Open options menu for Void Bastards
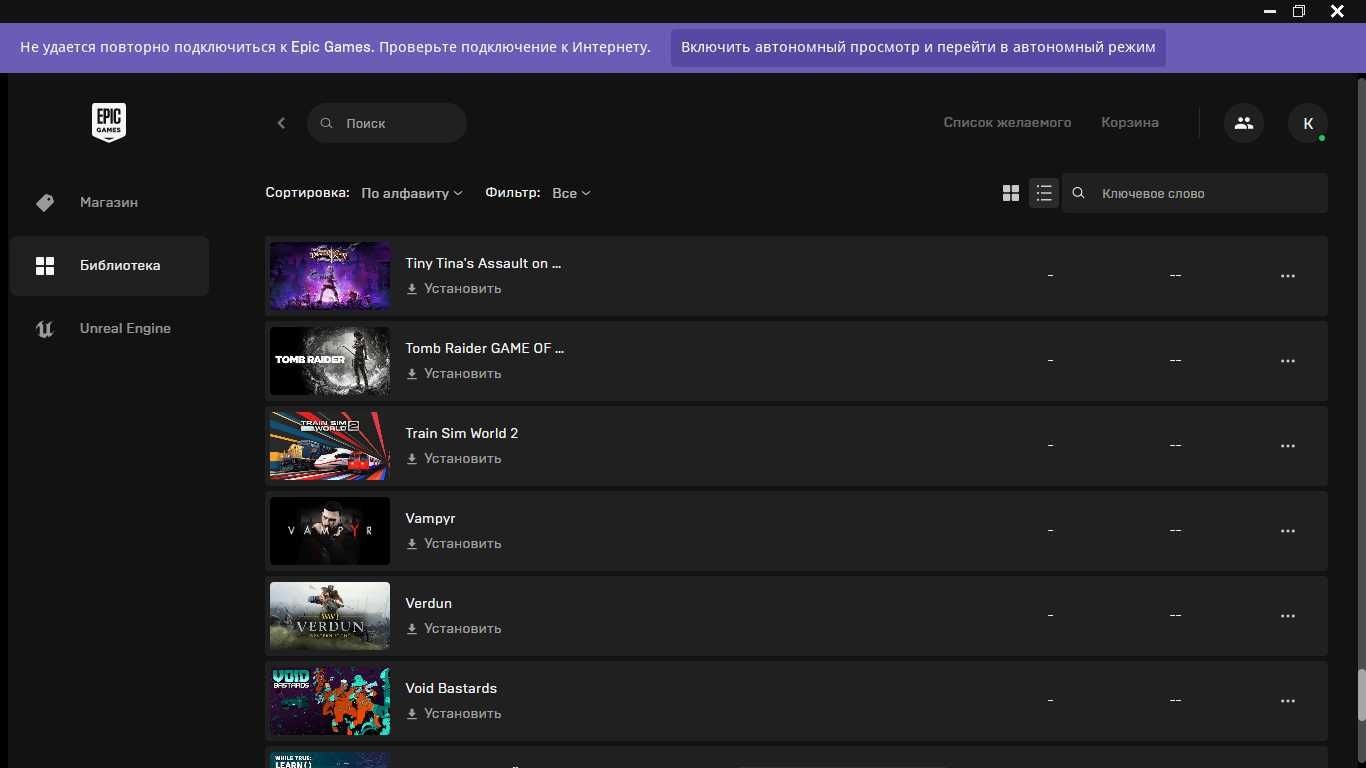This screenshot has height=768, width=1366. click(x=1288, y=700)
